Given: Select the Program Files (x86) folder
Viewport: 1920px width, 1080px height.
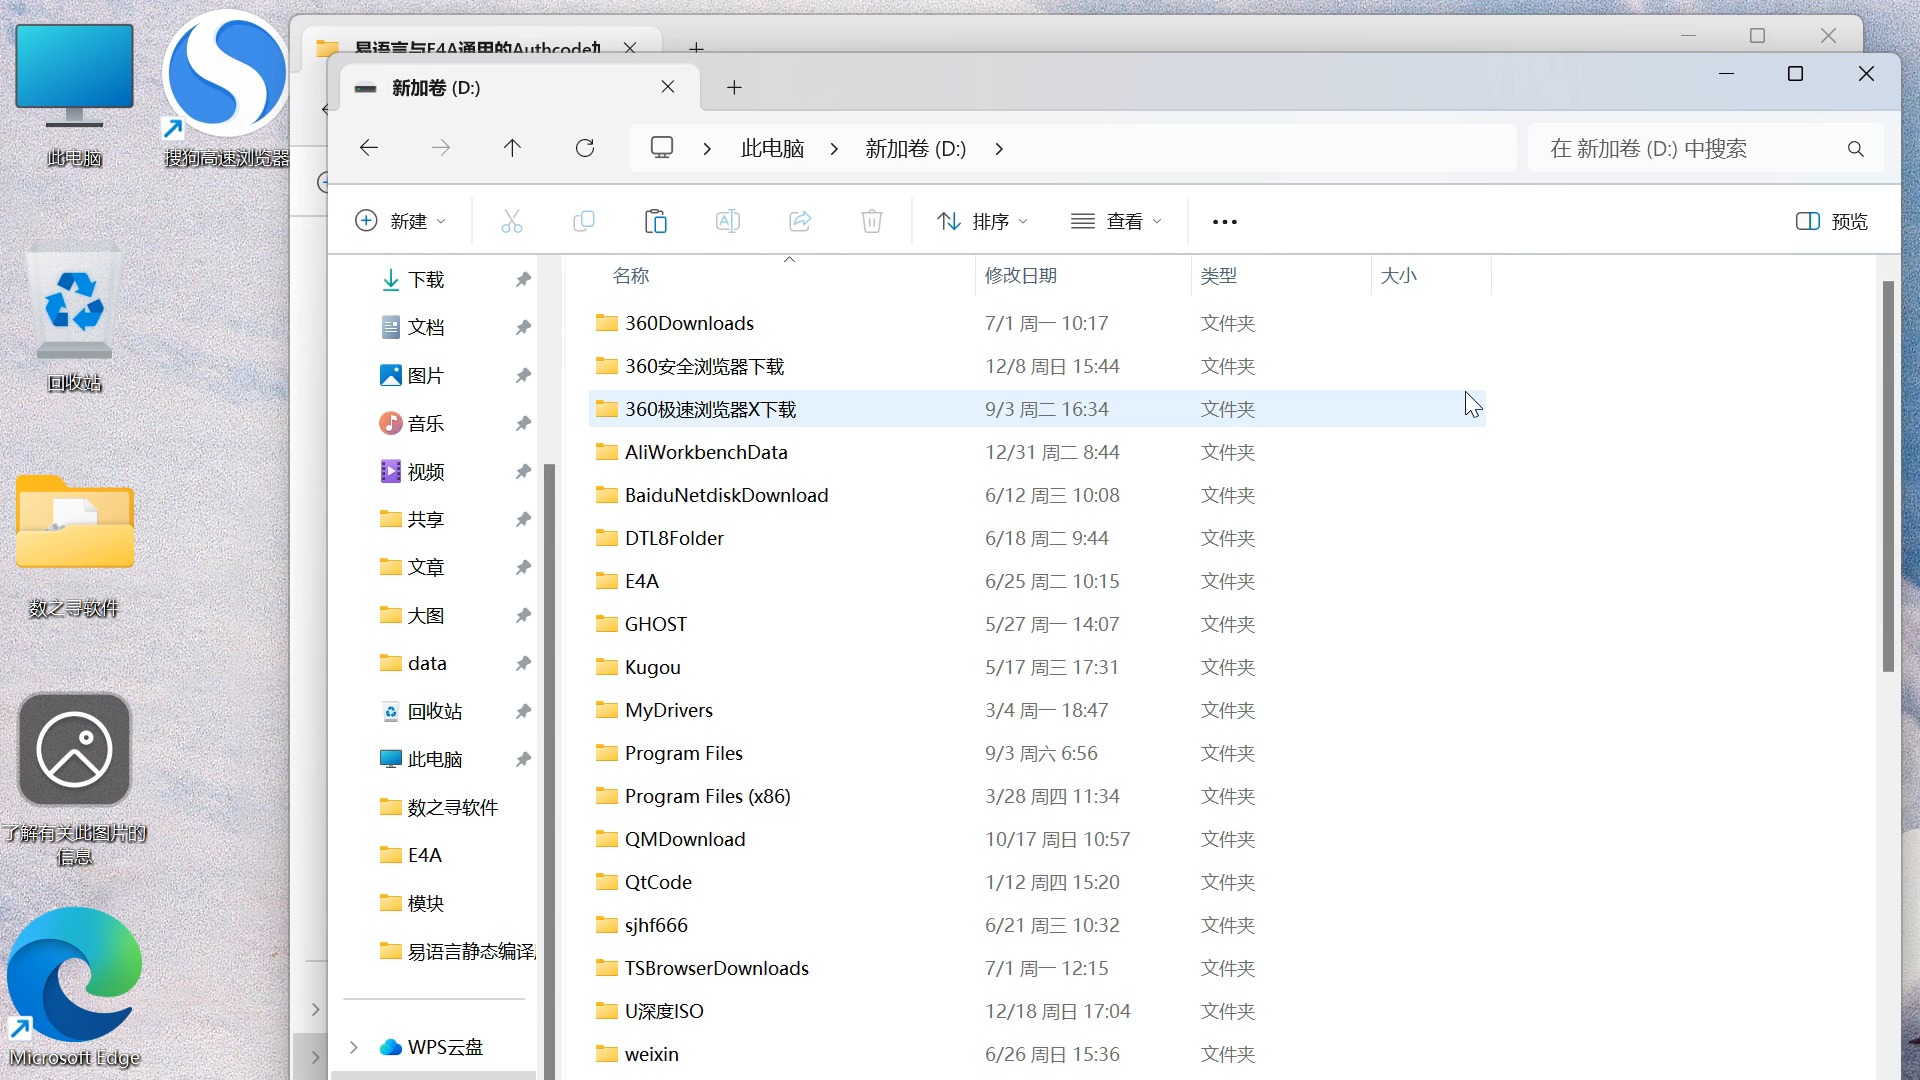Looking at the screenshot, I should point(707,796).
